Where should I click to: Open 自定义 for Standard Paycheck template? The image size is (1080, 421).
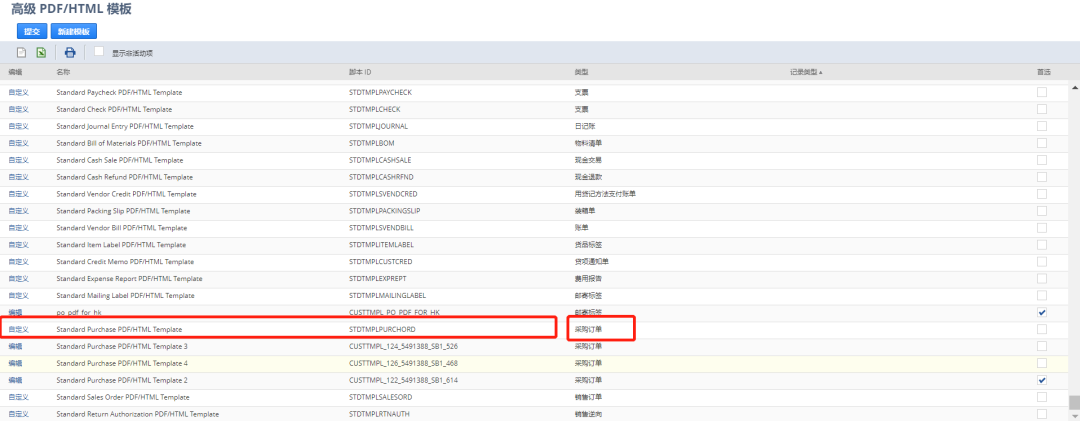(19, 92)
